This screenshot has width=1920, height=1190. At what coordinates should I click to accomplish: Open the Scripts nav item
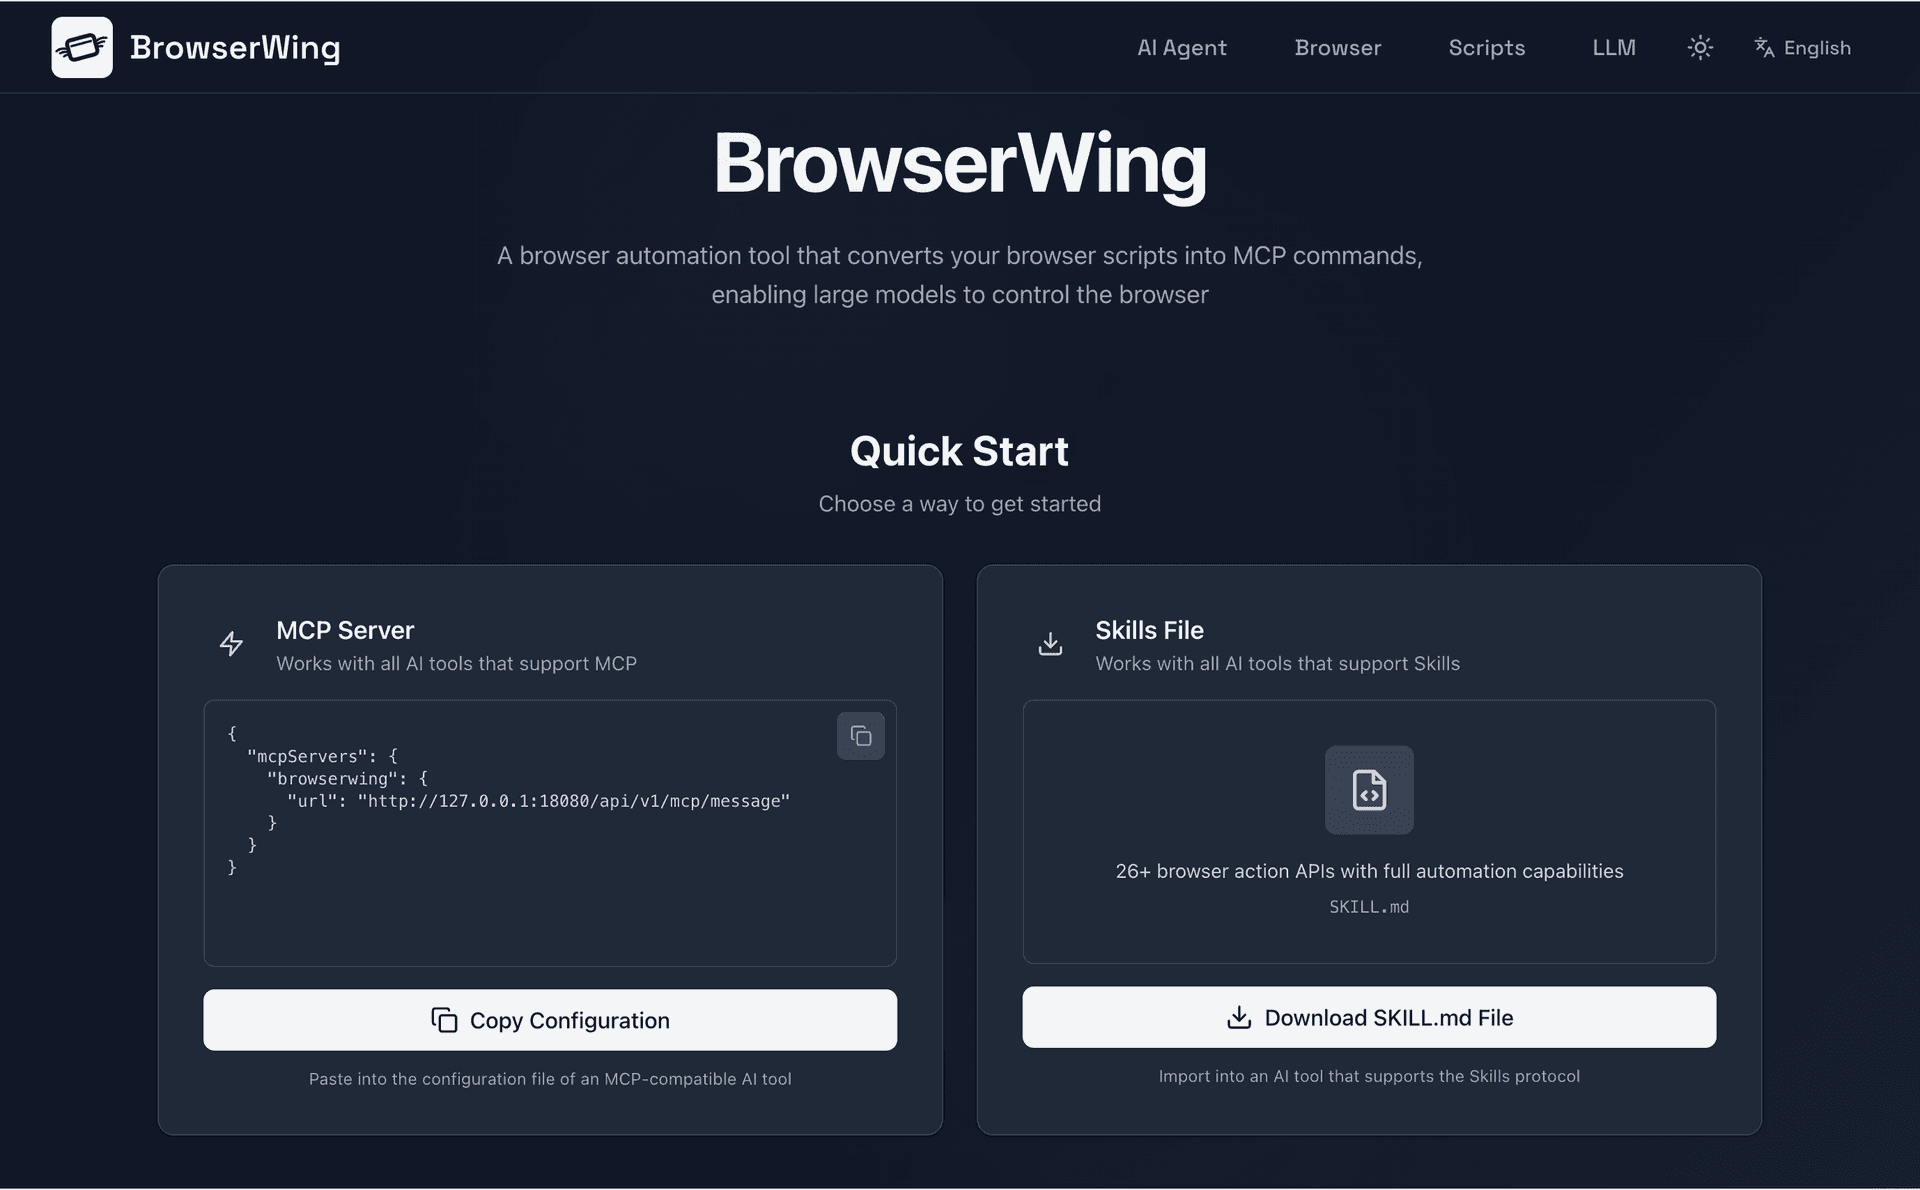(x=1486, y=47)
